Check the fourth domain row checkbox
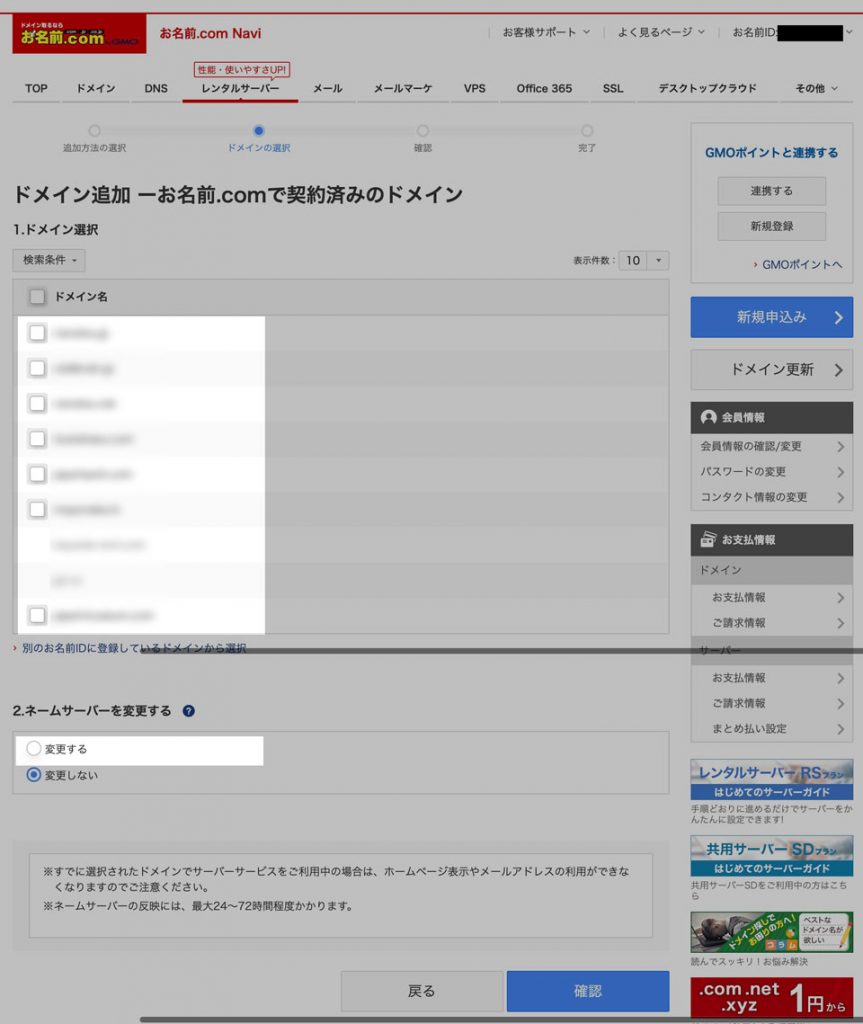The height and width of the screenshot is (1024, 863). tap(37, 439)
